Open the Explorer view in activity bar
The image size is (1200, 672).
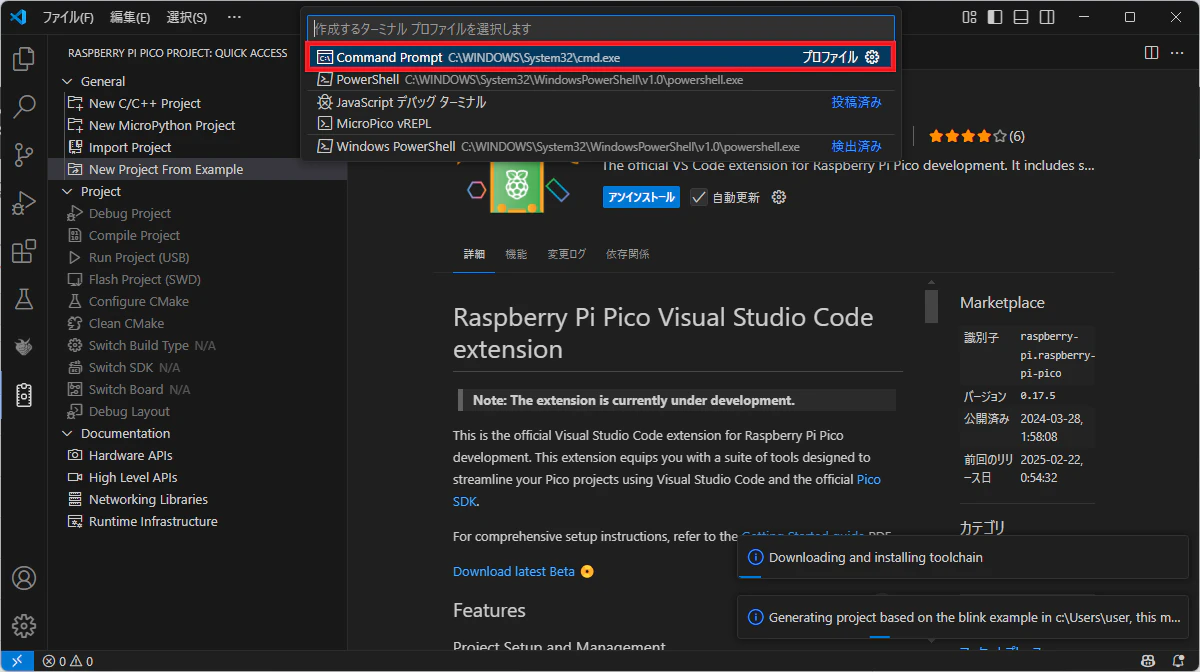tap(23, 59)
